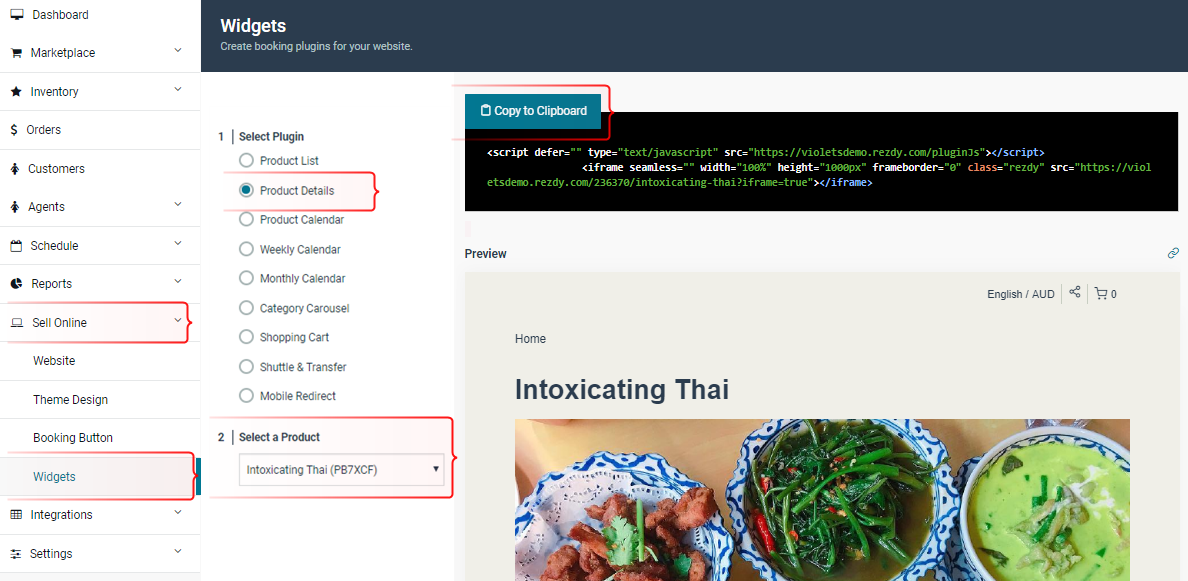Click the Customers person icon
Image resolution: width=1188 pixels, height=581 pixels.
15,168
